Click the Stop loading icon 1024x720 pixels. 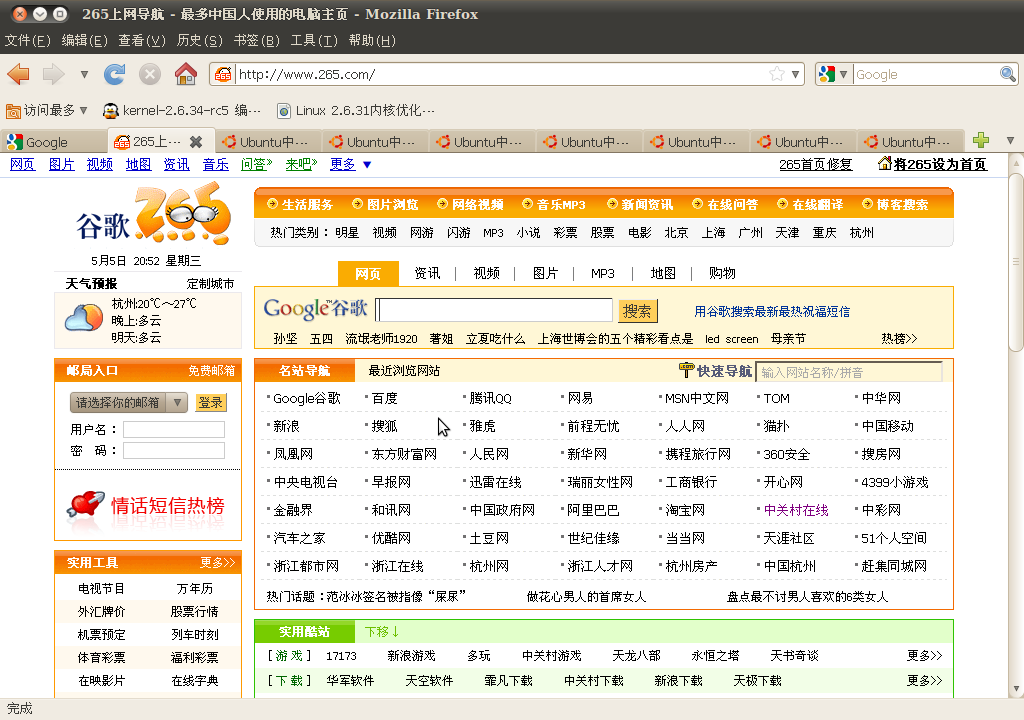150,74
